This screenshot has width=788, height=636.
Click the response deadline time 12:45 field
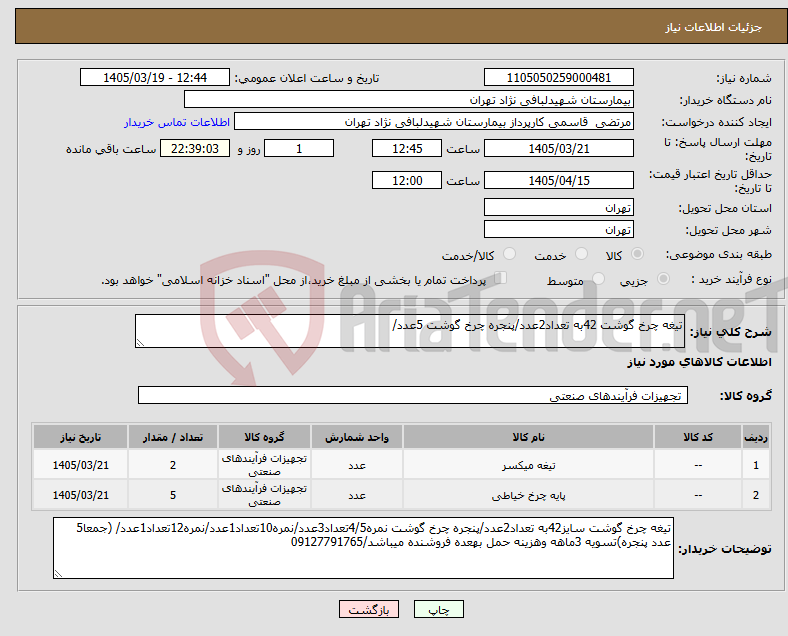[407, 148]
